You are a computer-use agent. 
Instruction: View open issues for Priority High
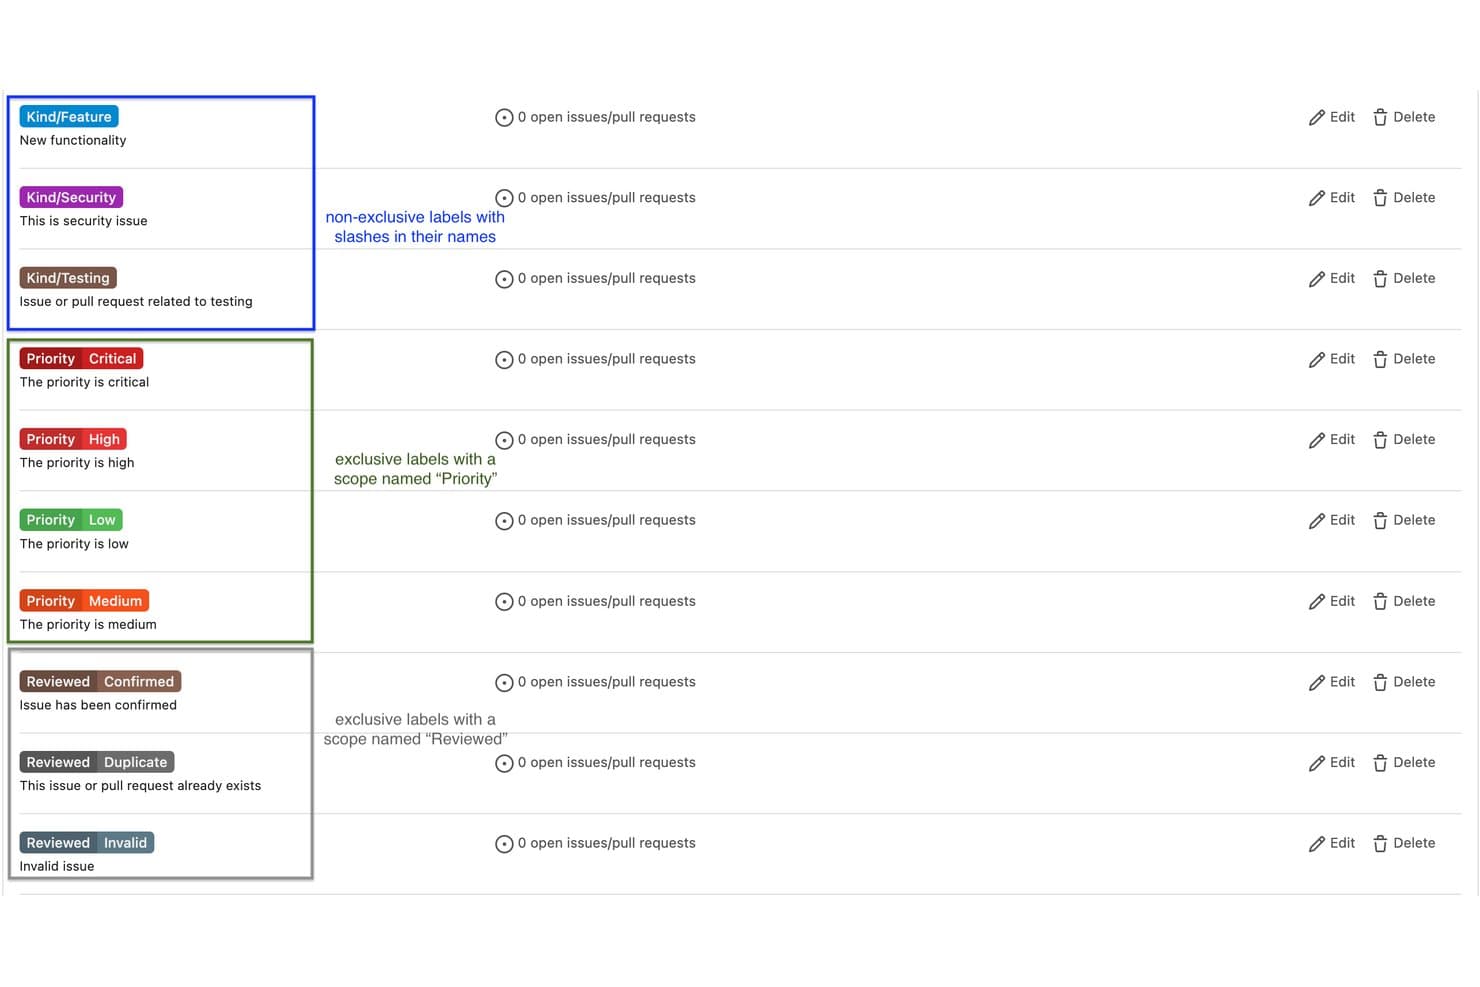pos(595,440)
